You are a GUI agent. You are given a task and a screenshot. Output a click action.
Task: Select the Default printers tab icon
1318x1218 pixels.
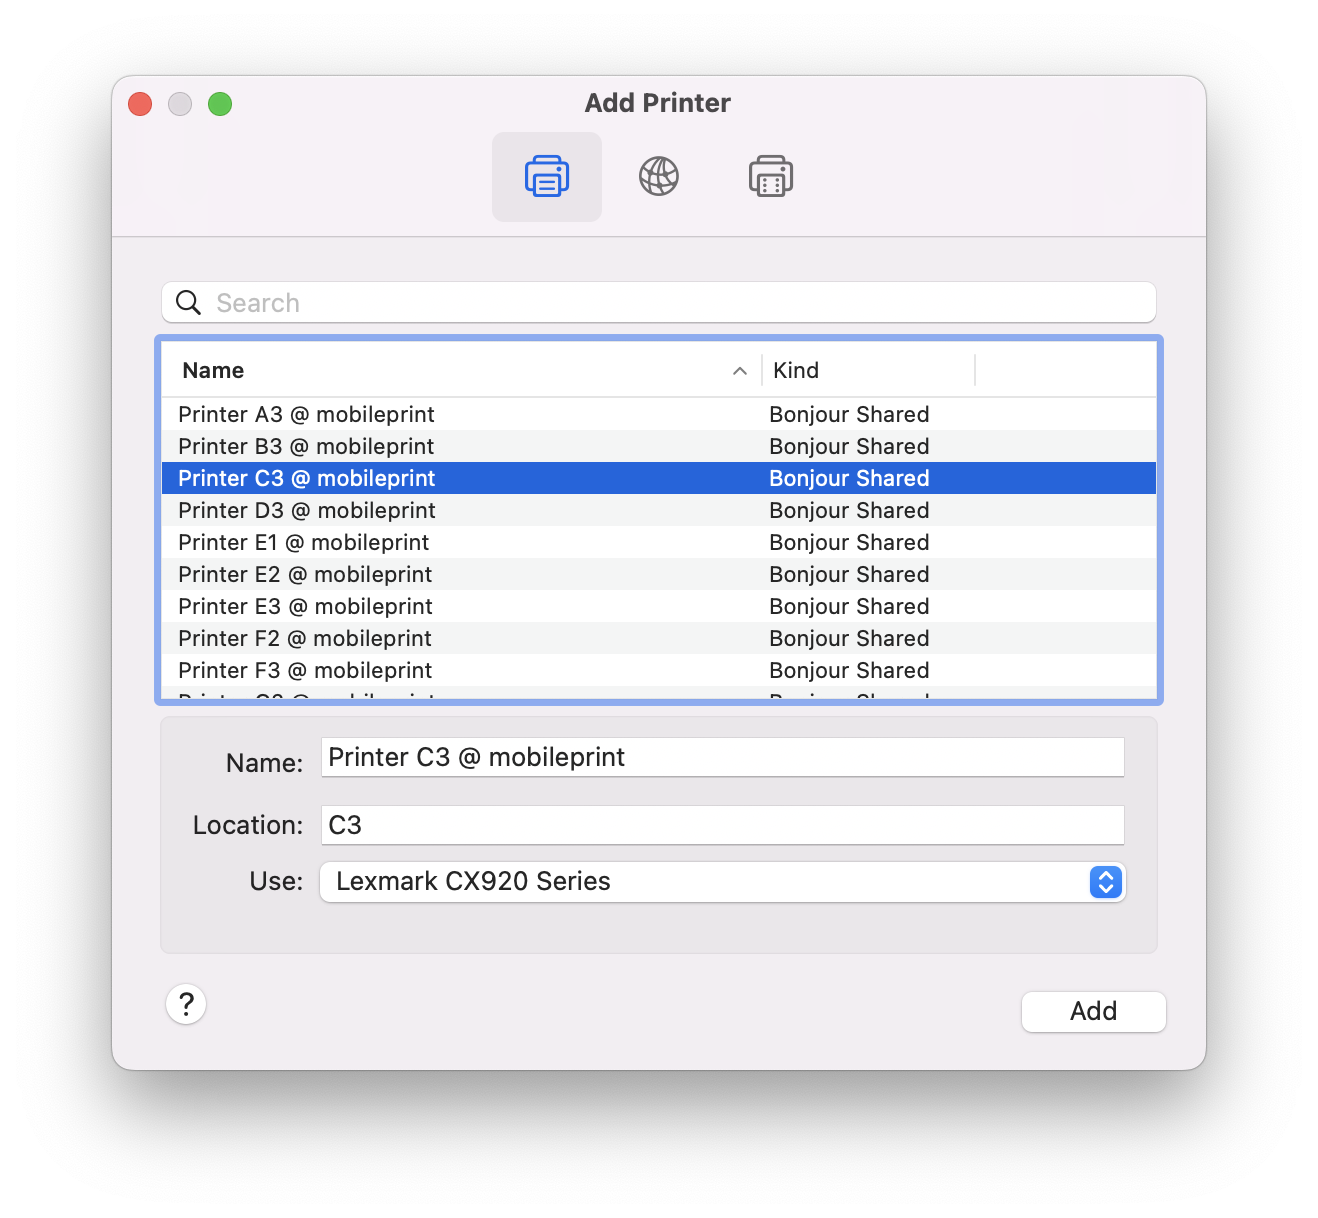point(547,177)
